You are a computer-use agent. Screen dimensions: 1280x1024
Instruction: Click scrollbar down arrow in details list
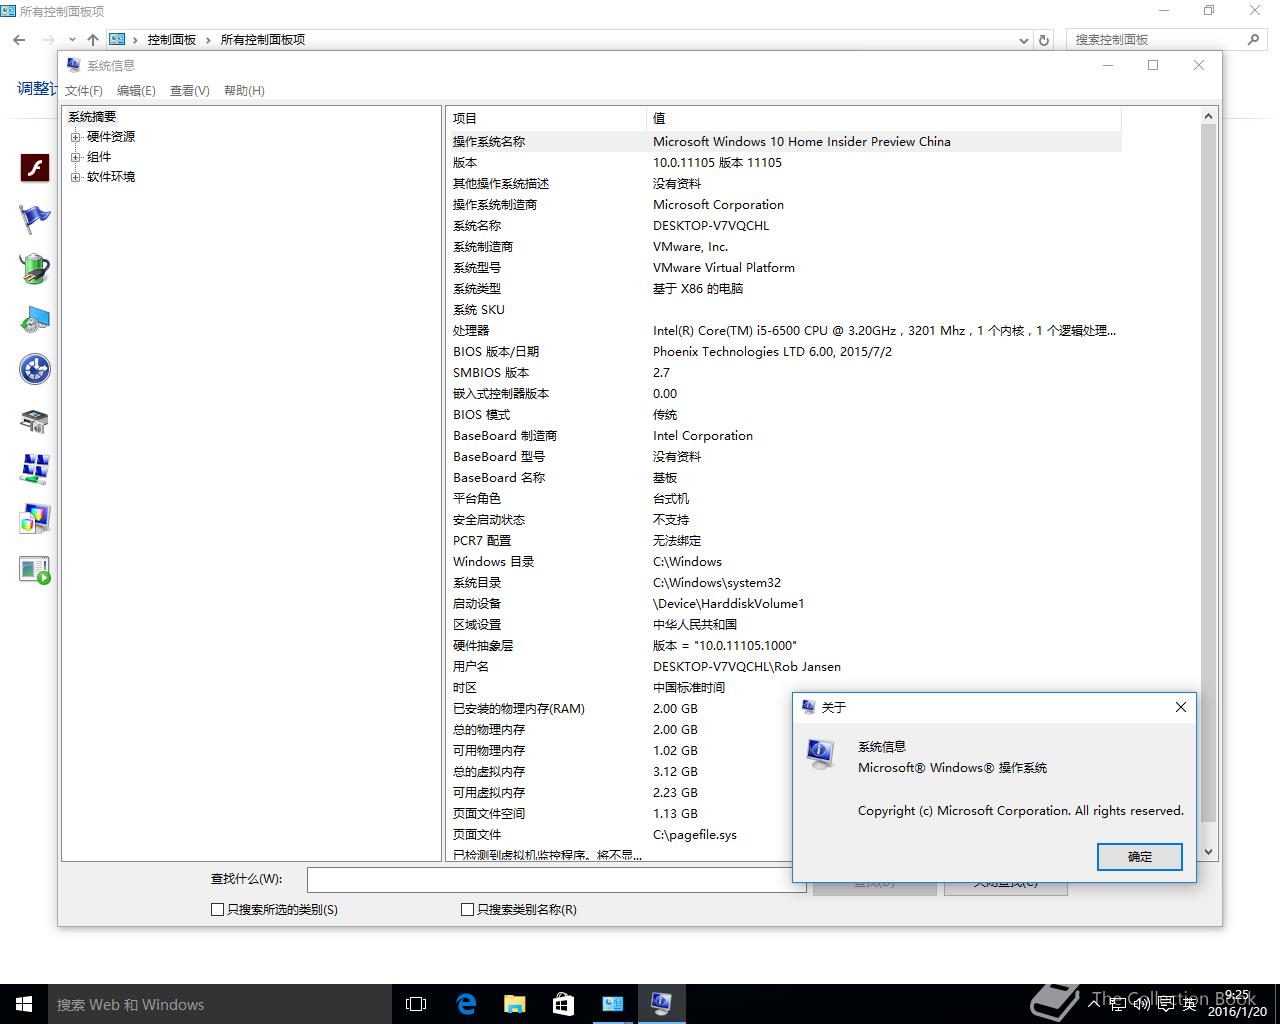pyautogui.click(x=1208, y=852)
